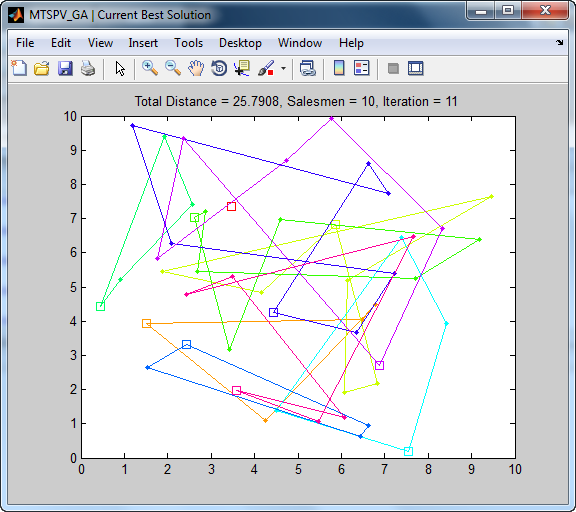Select the Rotate 3D tool
The image size is (576, 512).
tap(219, 68)
